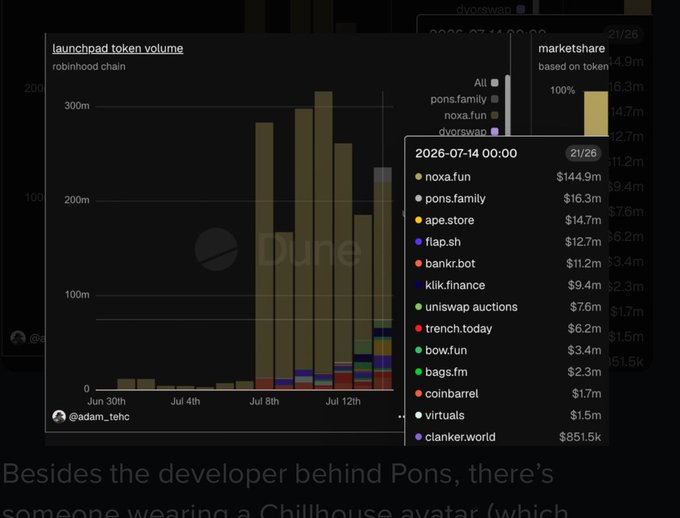This screenshot has height=518, width=680.
Task: Select the bow.fun tooltip row
Action: [x=508, y=351]
